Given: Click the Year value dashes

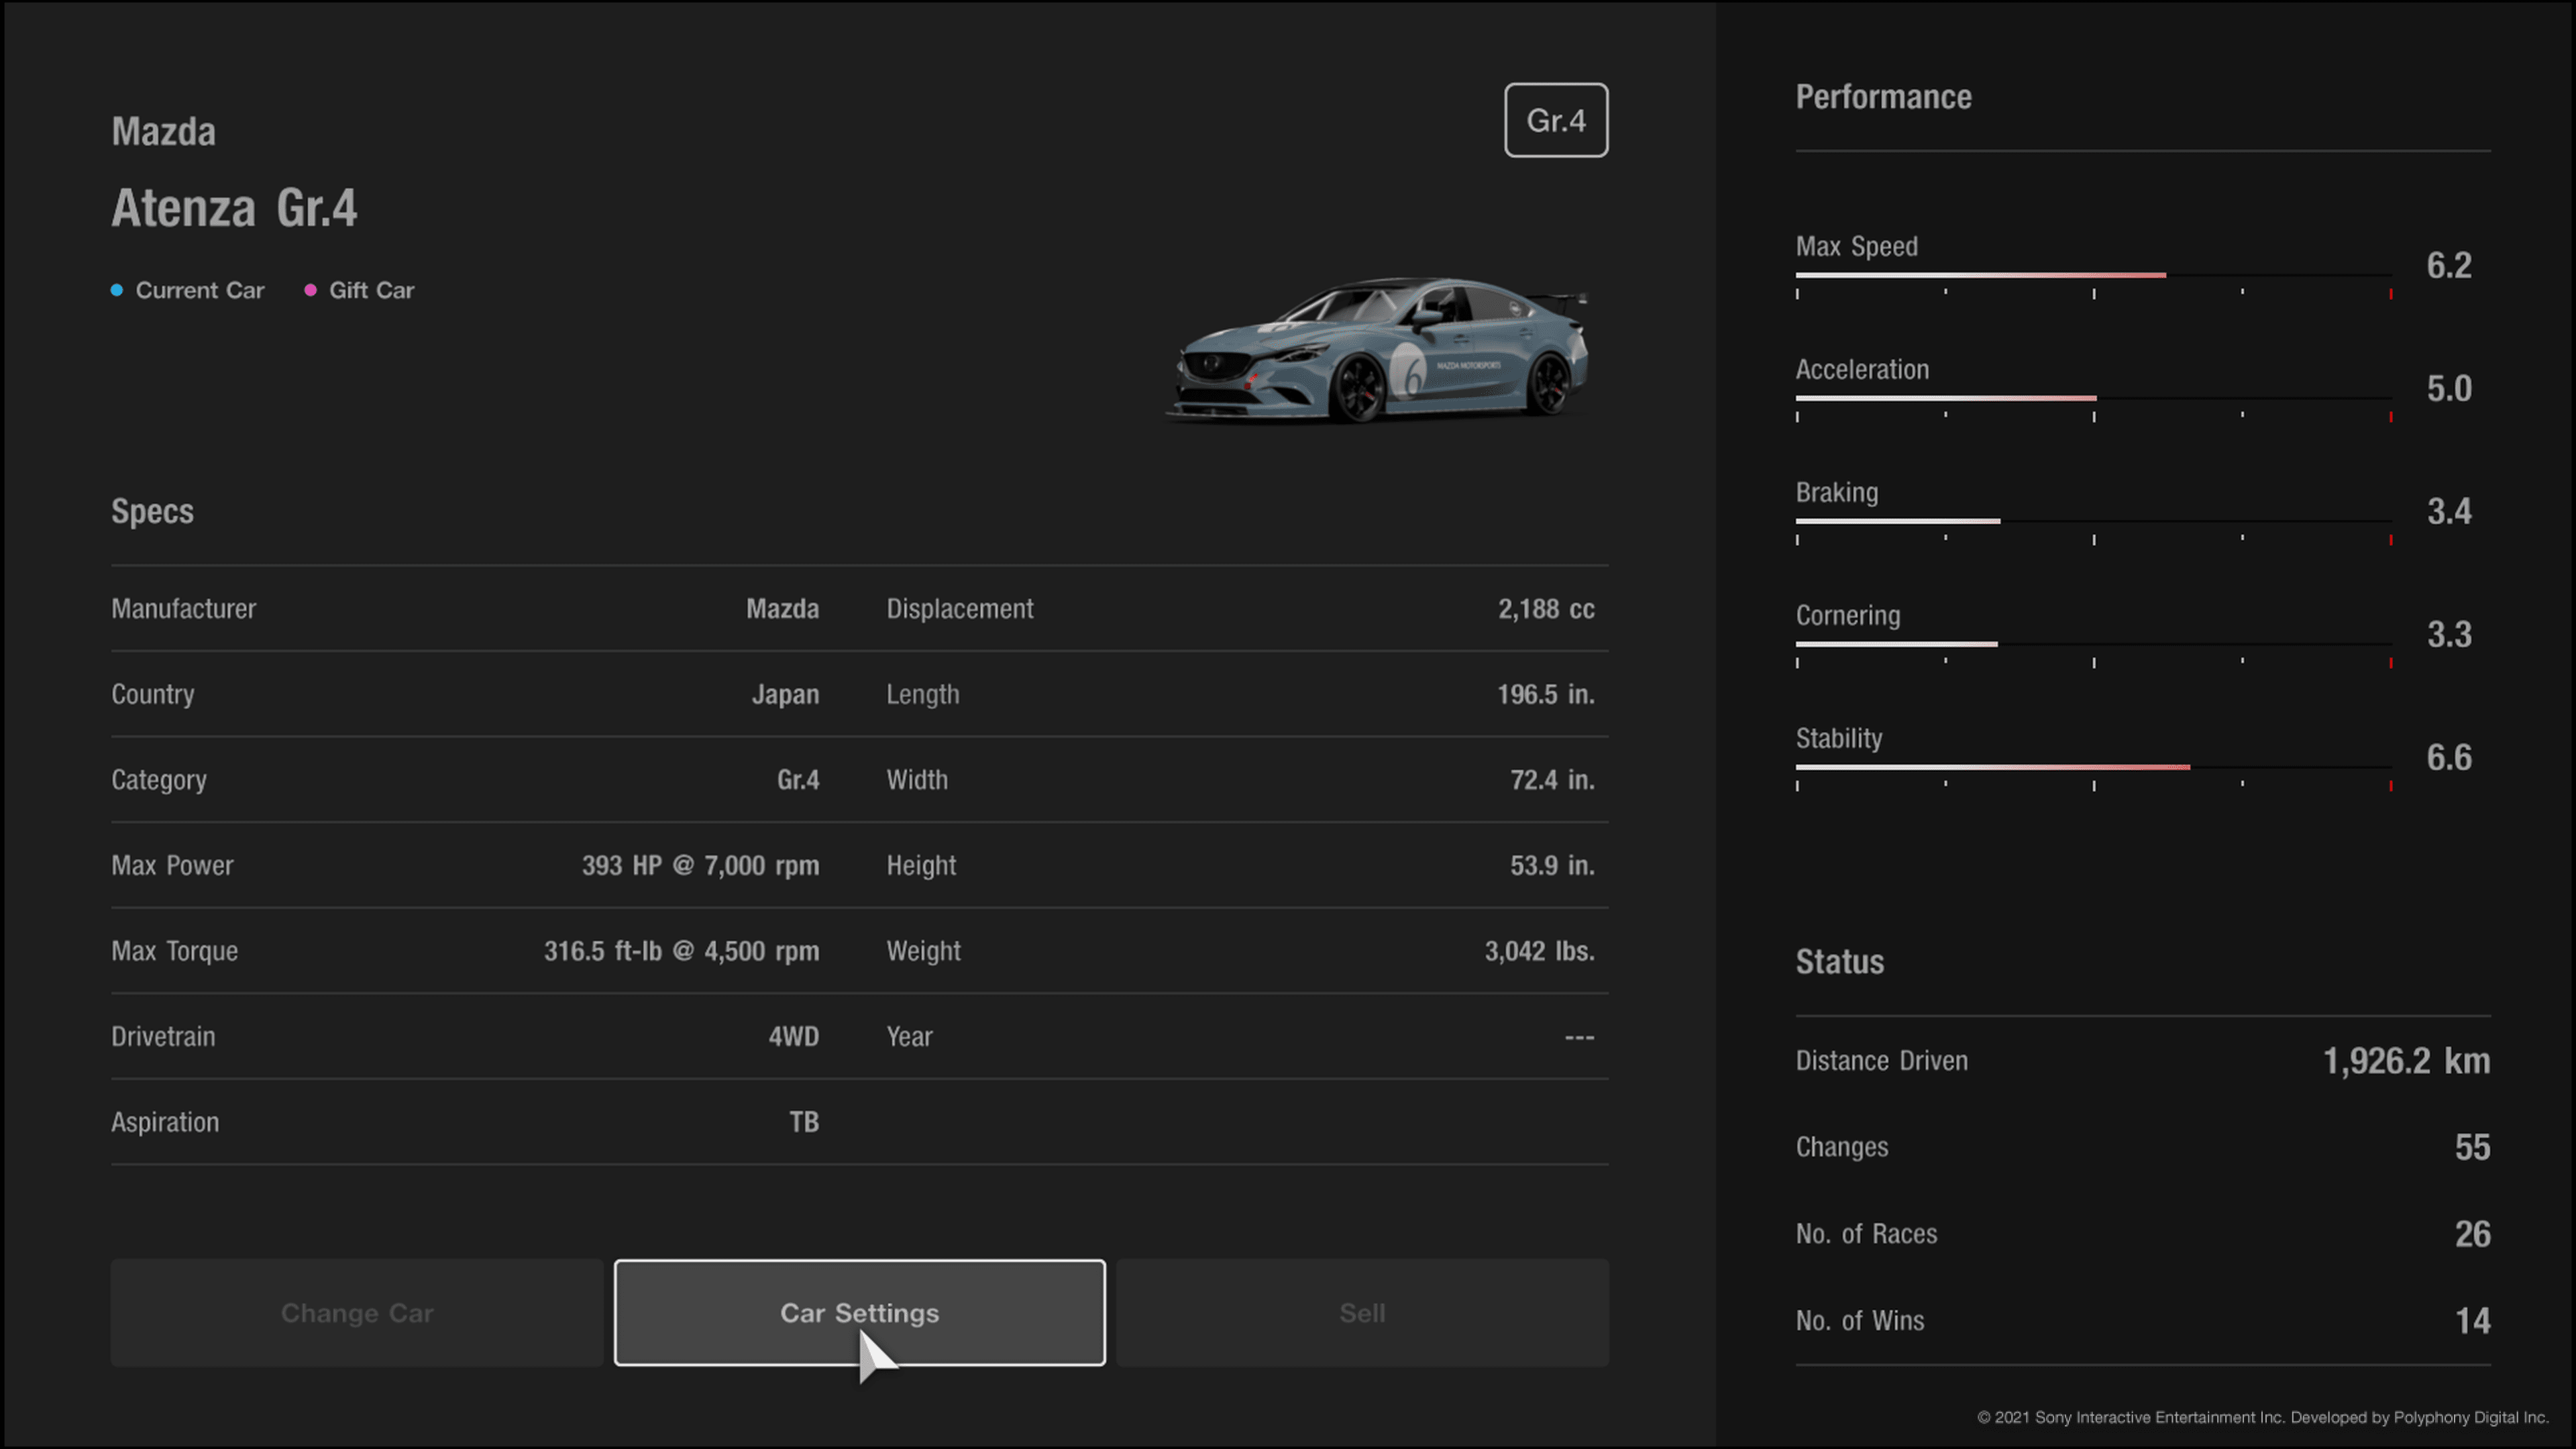Looking at the screenshot, I should pyautogui.click(x=1579, y=1037).
